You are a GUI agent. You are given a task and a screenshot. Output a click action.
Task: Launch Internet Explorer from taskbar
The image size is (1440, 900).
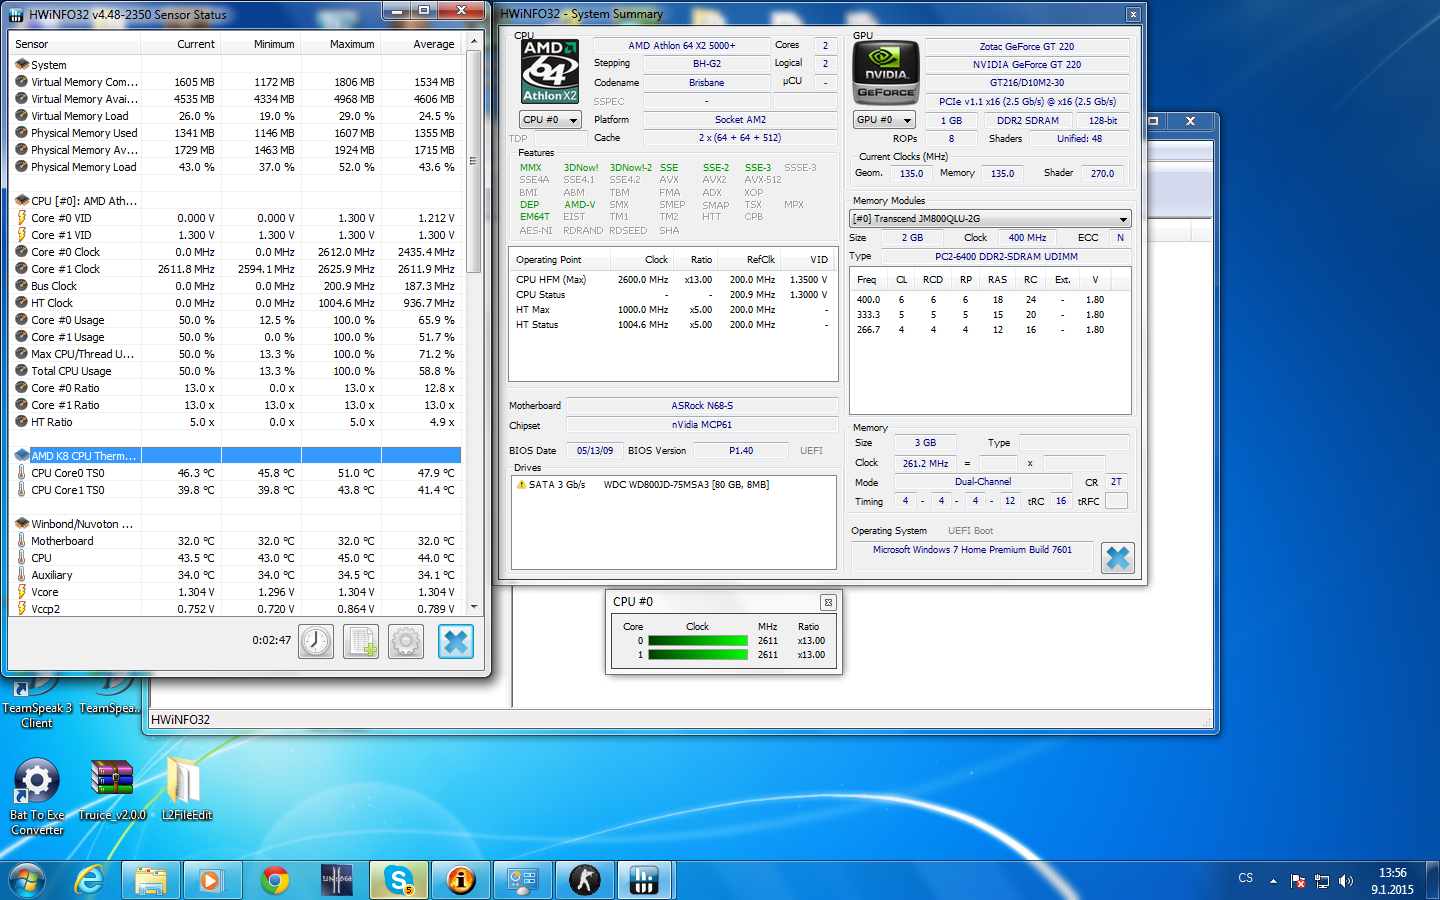90,880
